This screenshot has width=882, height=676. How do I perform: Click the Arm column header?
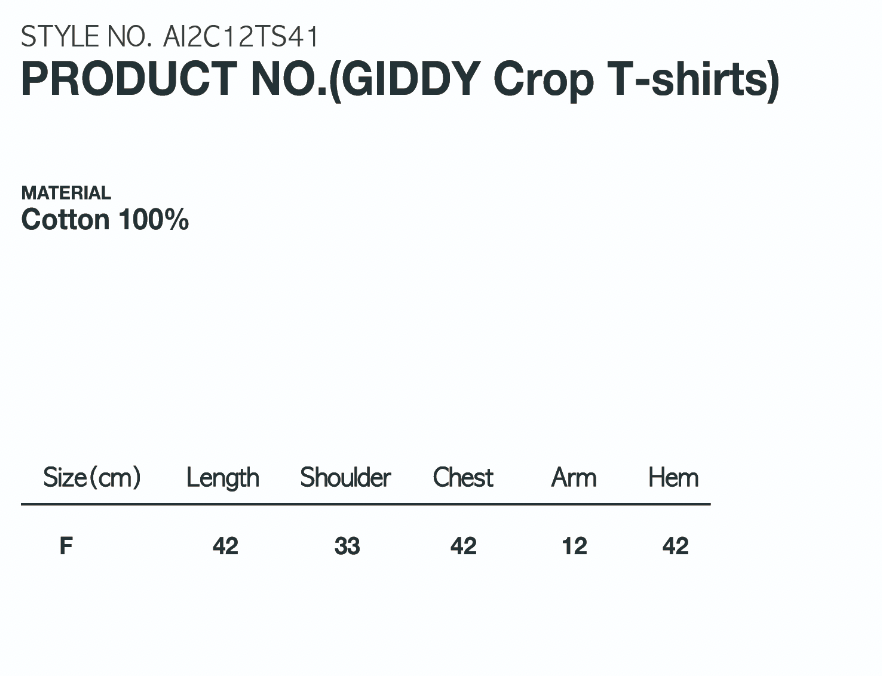click(x=574, y=477)
